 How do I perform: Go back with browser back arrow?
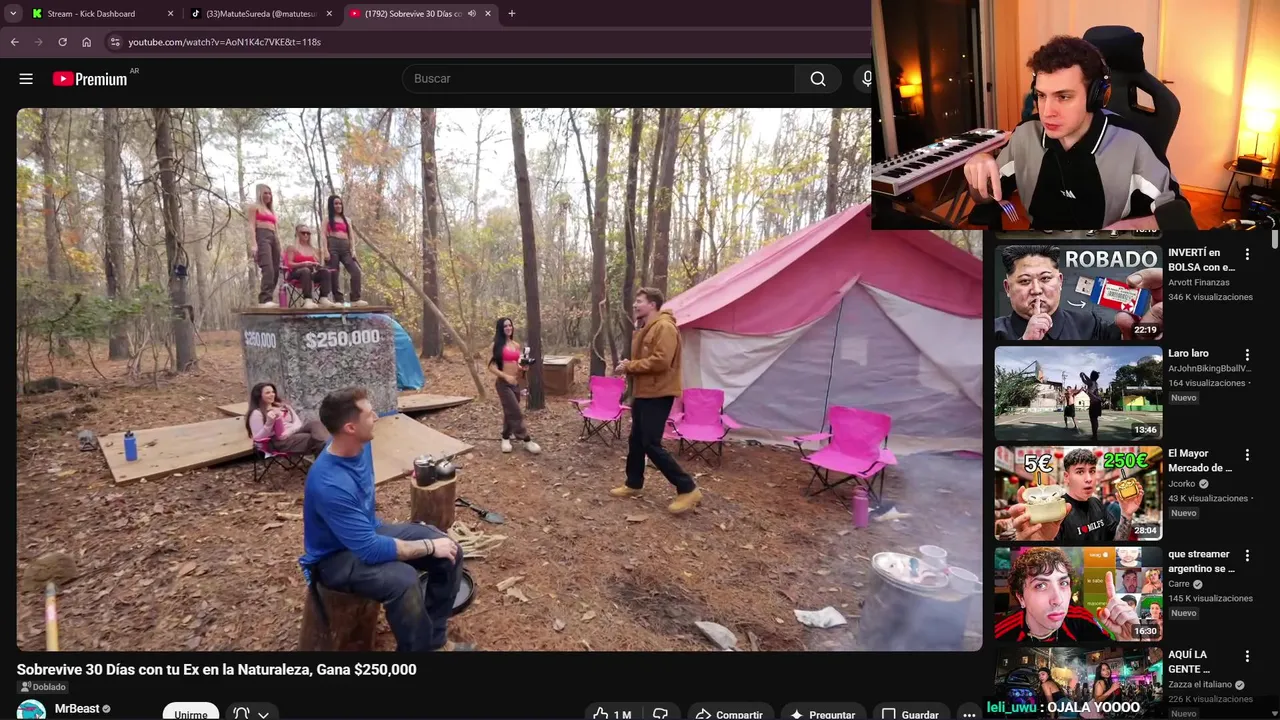click(14, 42)
